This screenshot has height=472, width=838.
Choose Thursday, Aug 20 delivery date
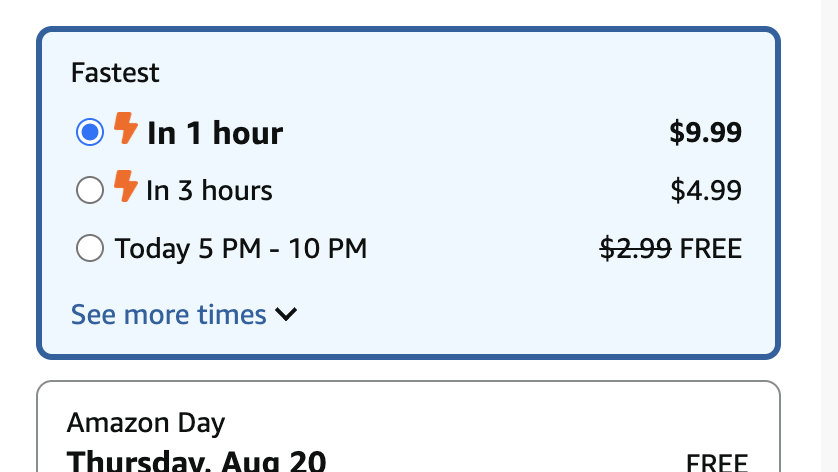pos(196,461)
